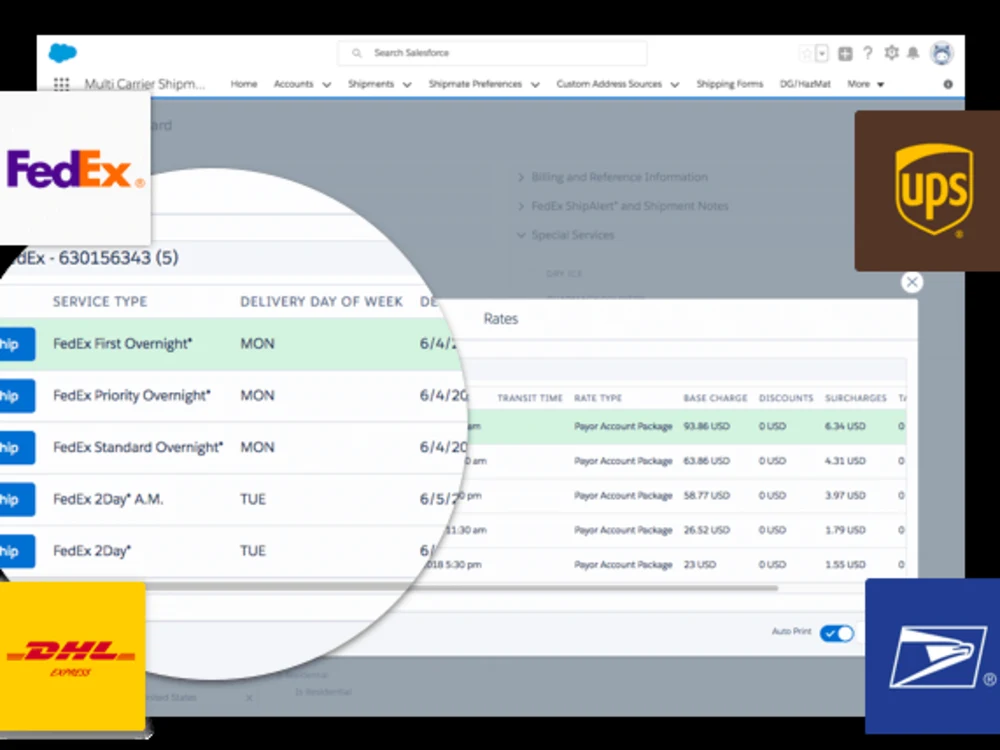Screen dimensions: 1000x750
Task: Open the Setup gear icon
Action: 891,53
